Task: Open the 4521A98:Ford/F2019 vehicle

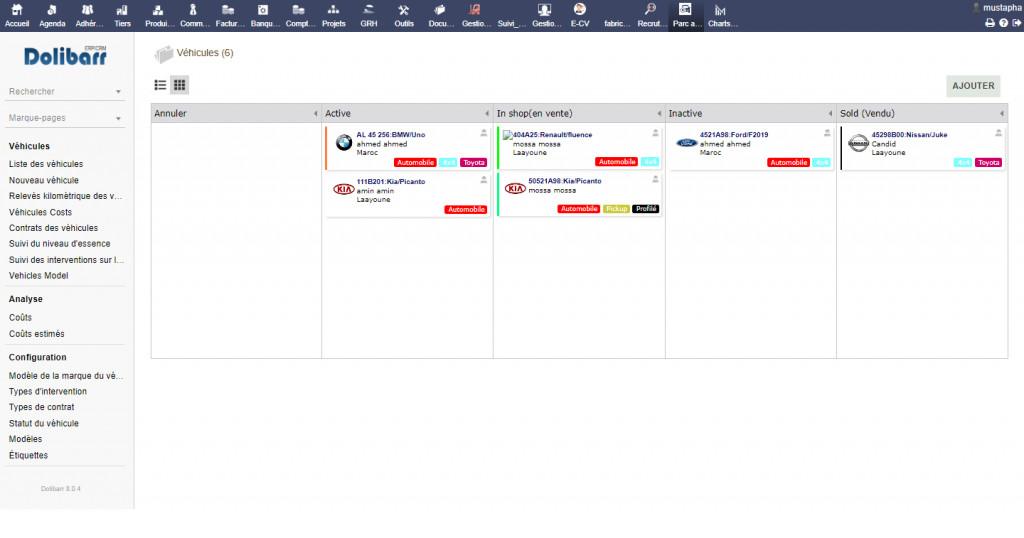Action: click(x=734, y=134)
